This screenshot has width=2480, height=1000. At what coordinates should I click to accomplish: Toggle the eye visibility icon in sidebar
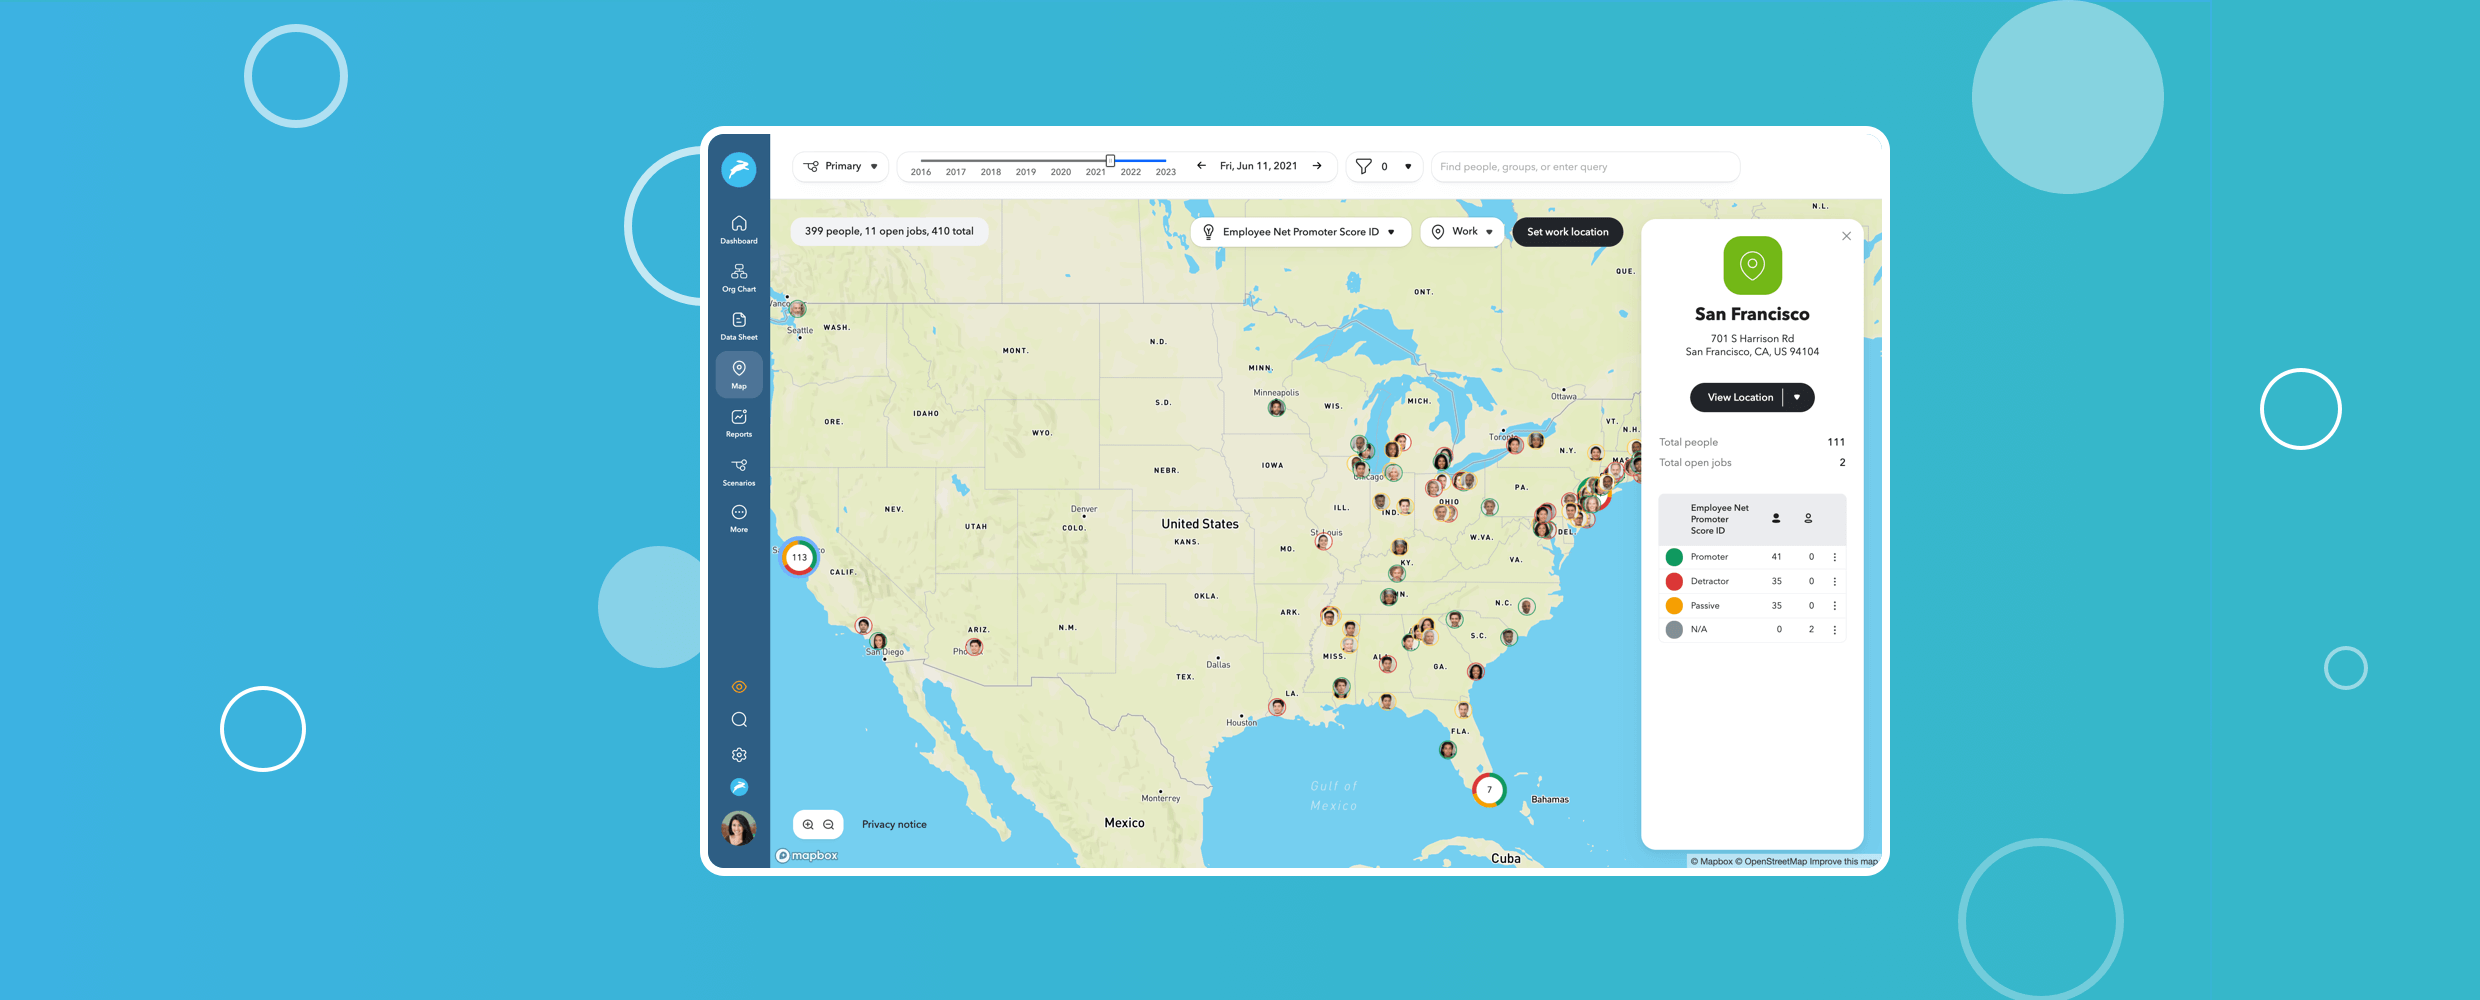pyautogui.click(x=739, y=687)
